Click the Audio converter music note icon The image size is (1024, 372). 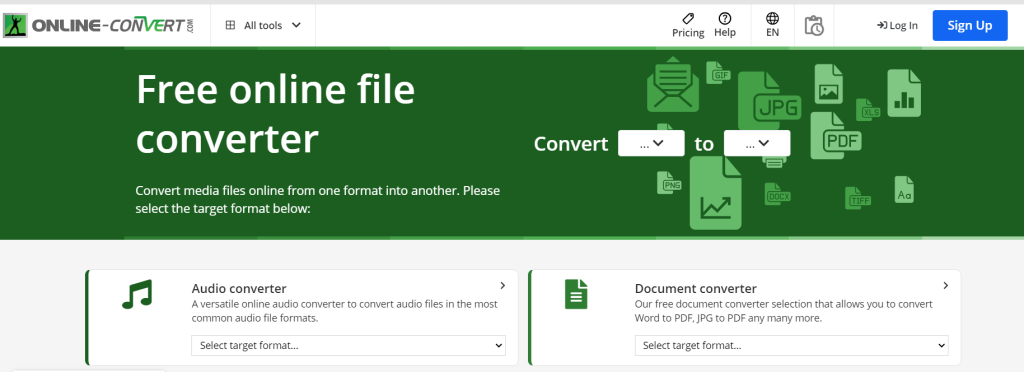click(x=137, y=294)
